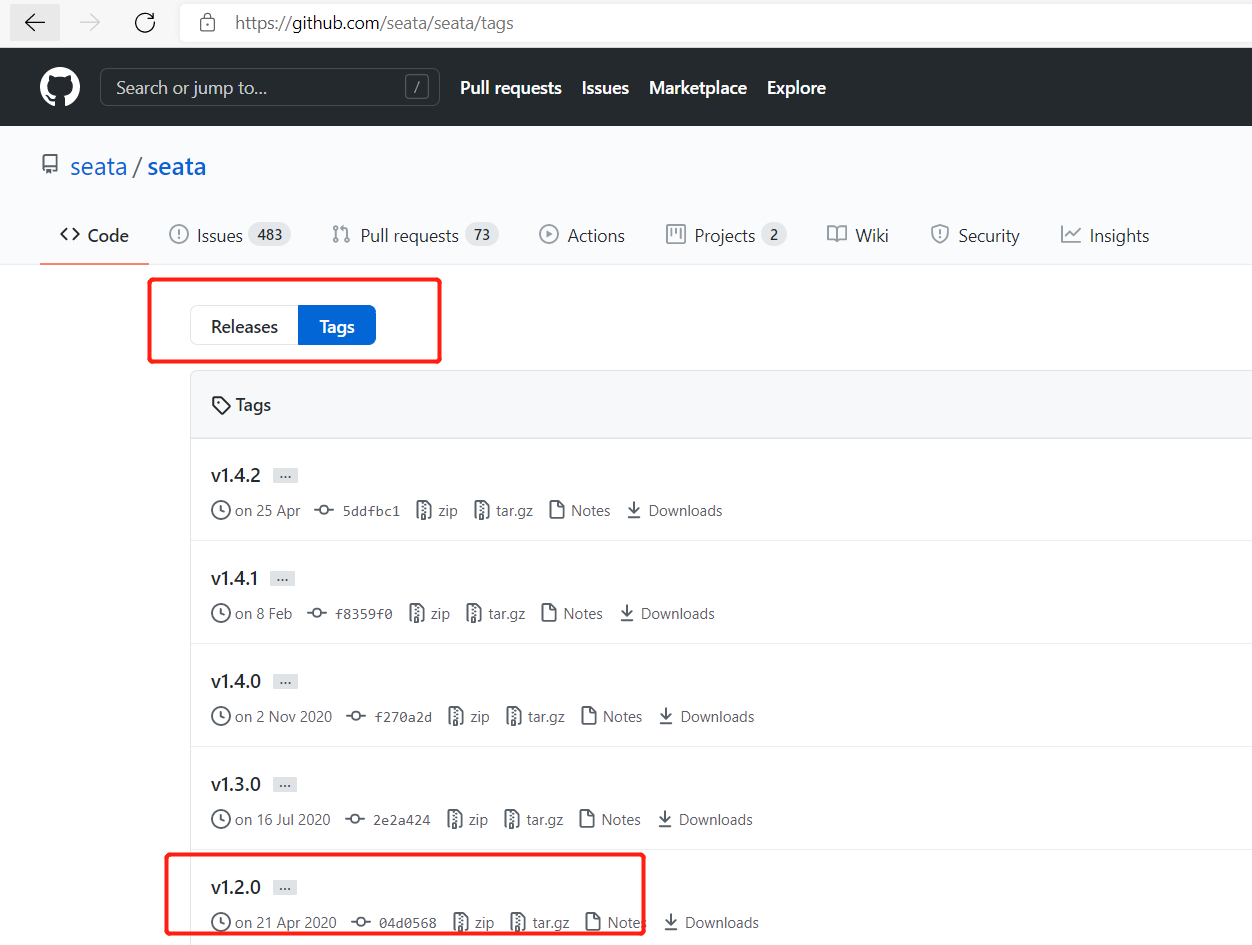1252x945 pixels.
Task: Open Notes for v1.4.2
Action: [x=579, y=510]
